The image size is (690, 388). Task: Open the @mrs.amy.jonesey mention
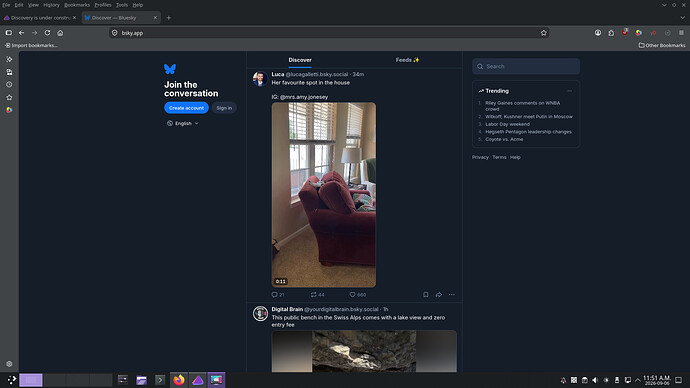(x=304, y=97)
